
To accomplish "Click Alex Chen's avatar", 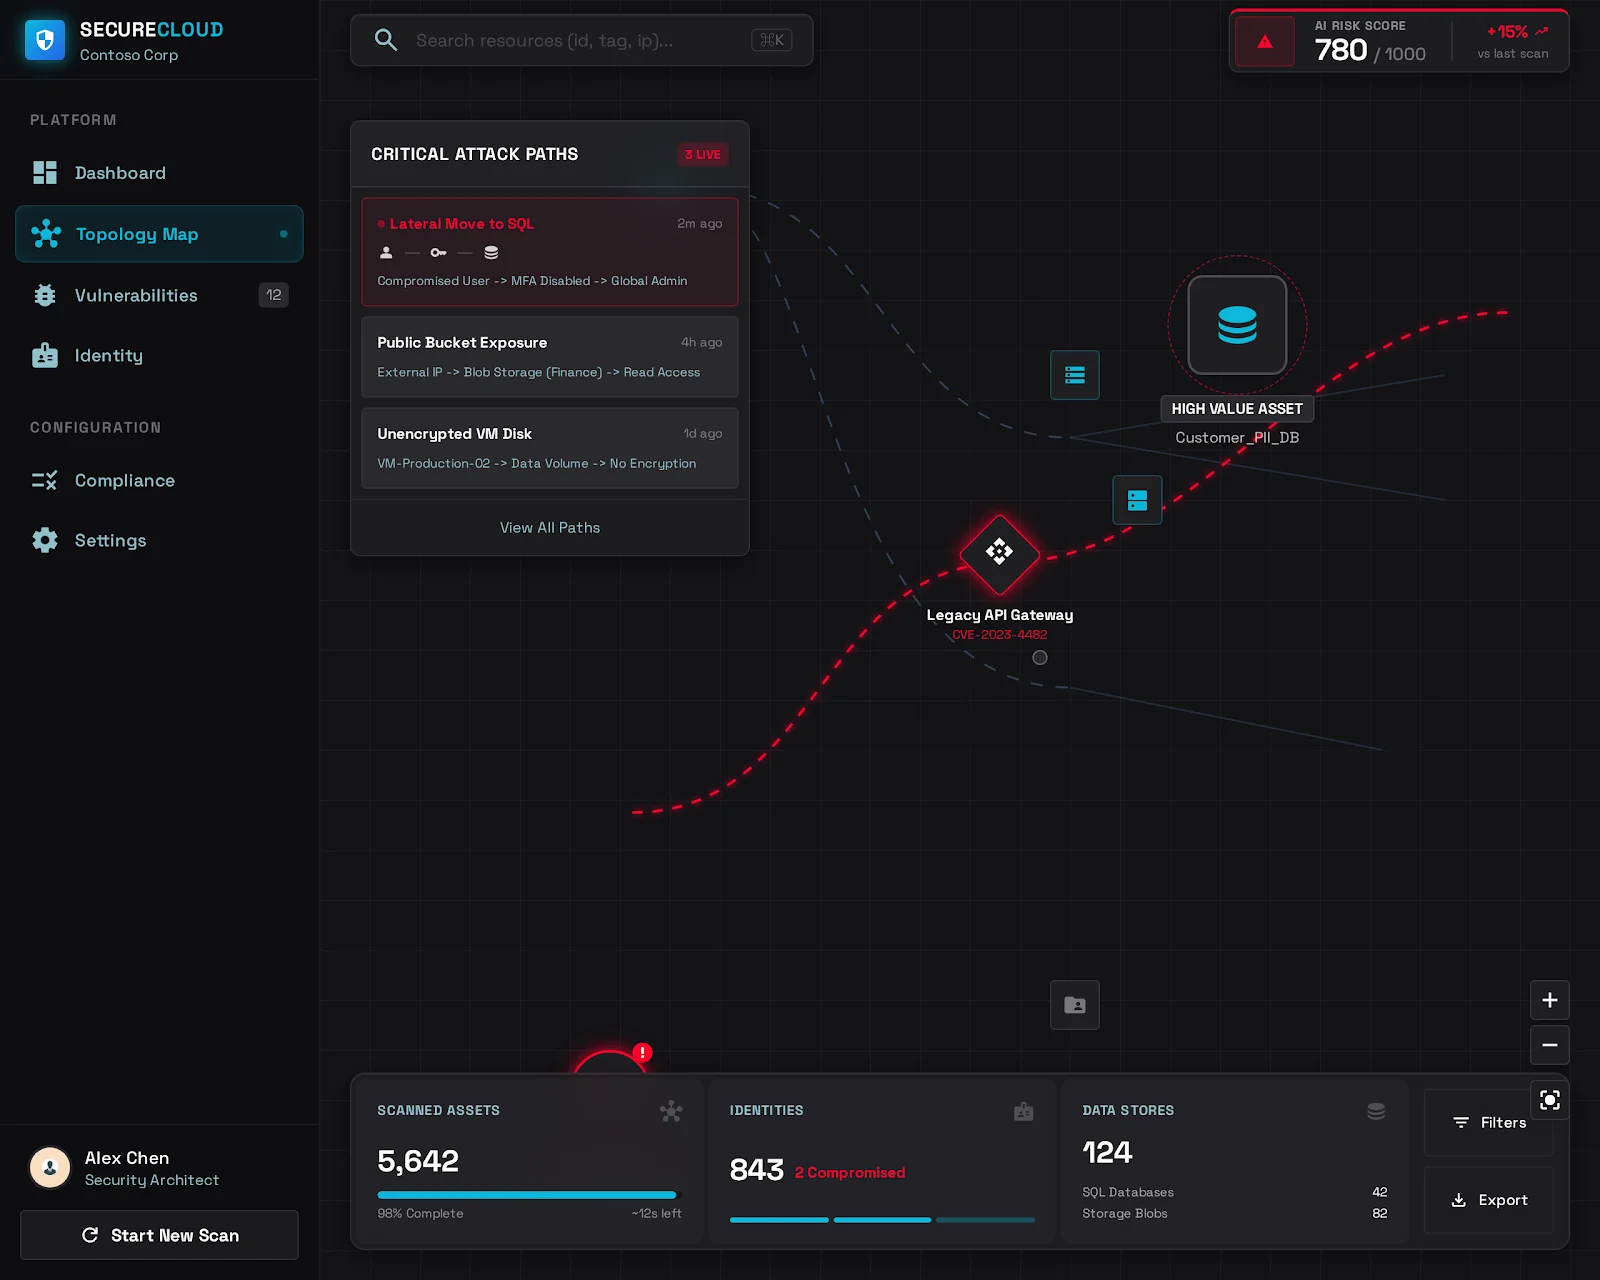I will [50, 1167].
